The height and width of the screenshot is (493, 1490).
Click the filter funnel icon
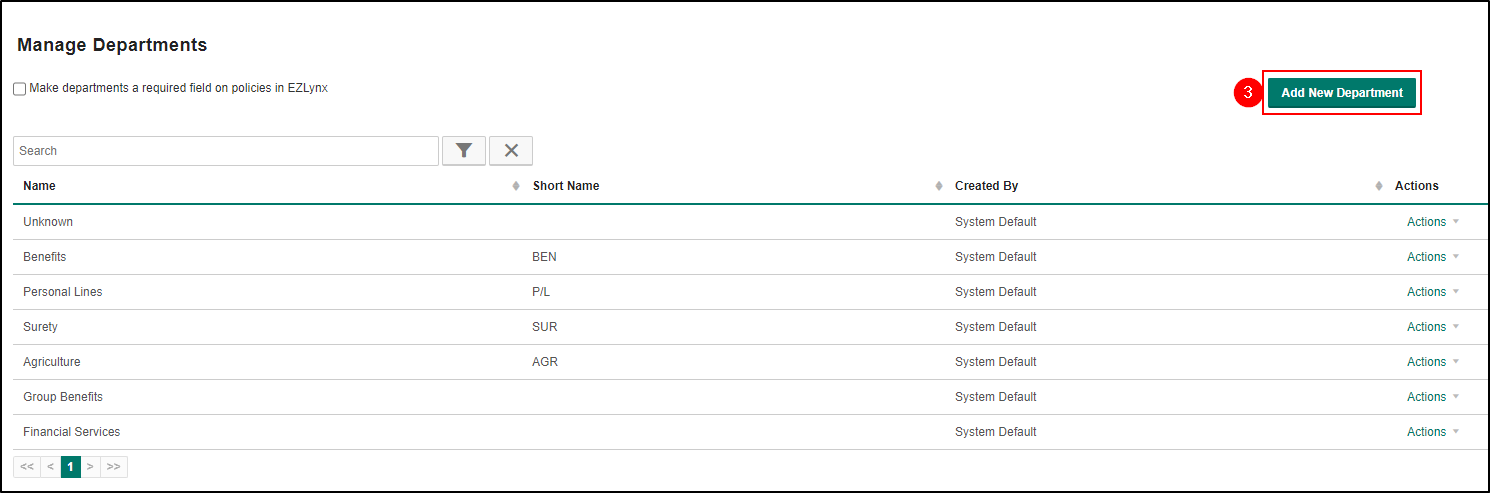click(x=464, y=150)
